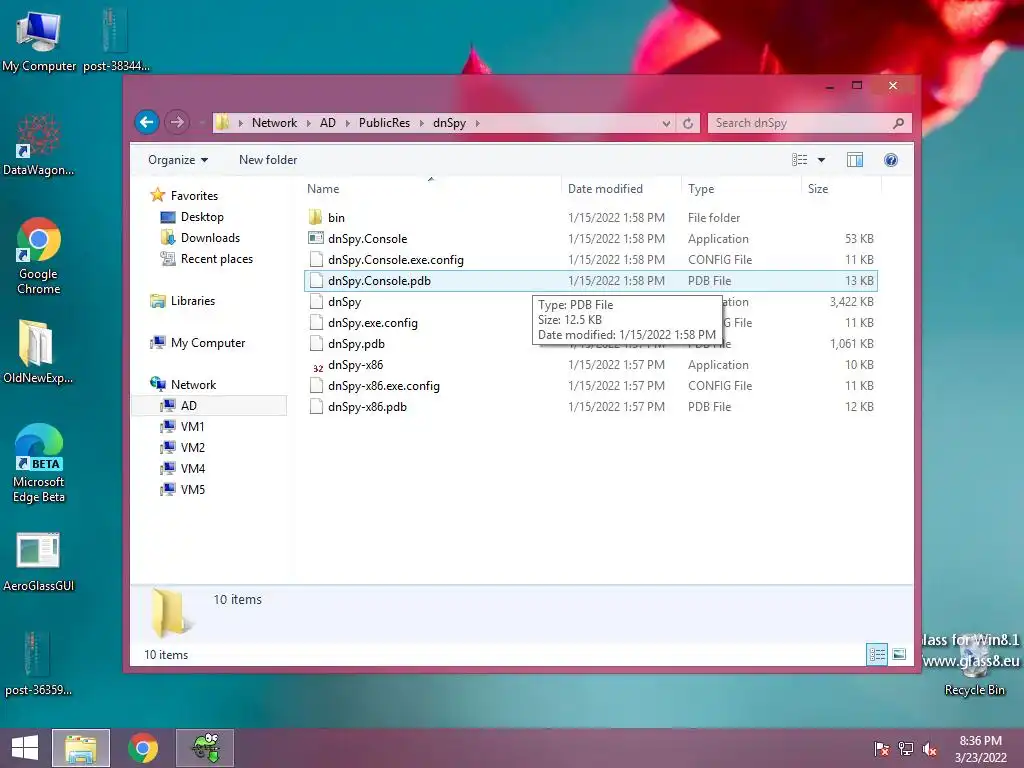Switch to large icons view in status bar
1024x768 pixels.
pyautogui.click(x=899, y=654)
